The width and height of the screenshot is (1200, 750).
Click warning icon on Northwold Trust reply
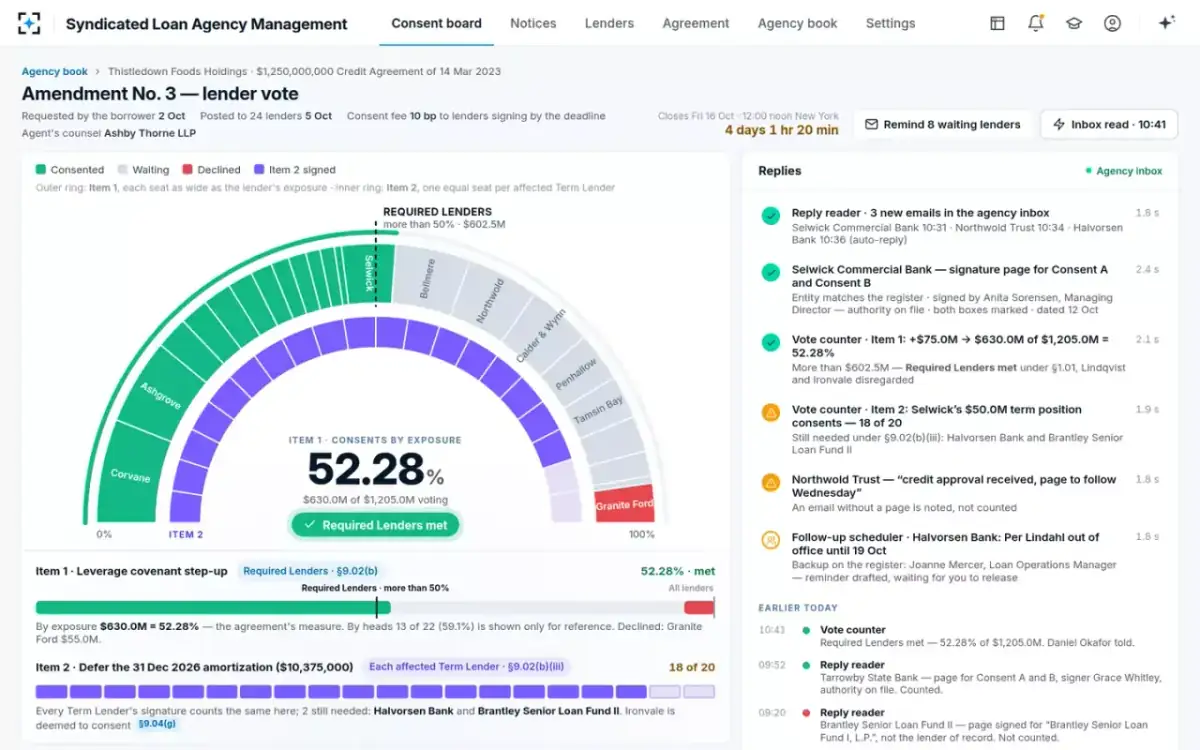(x=770, y=482)
